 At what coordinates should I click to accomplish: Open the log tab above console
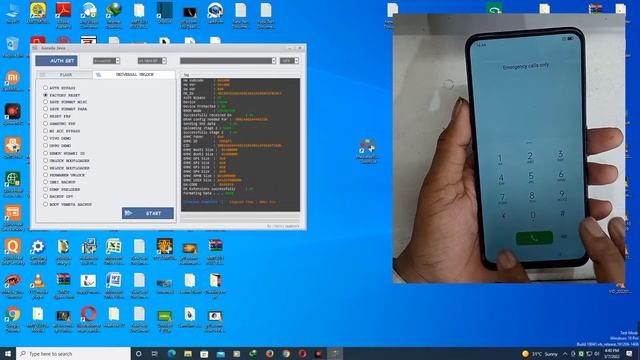point(186,75)
